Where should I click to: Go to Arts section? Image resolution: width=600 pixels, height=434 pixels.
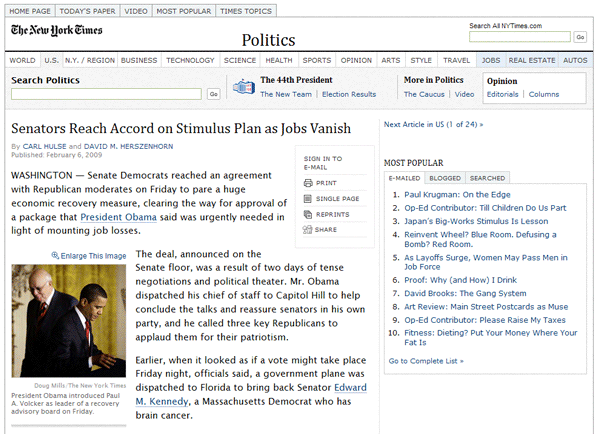(391, 60)
